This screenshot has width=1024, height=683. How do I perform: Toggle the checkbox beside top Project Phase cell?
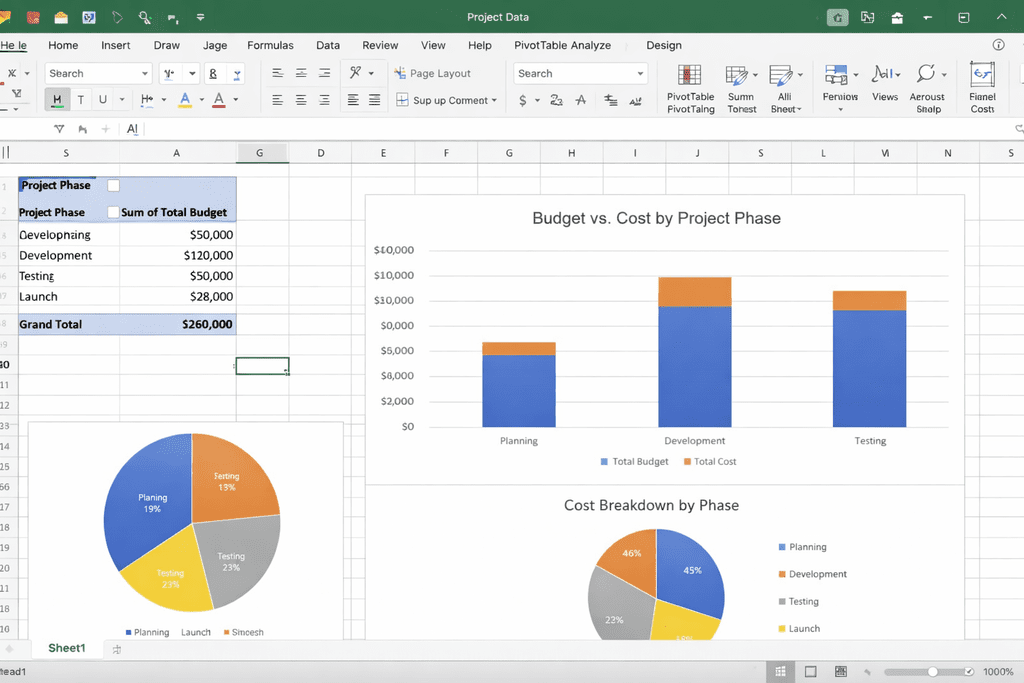pos(113,185)
